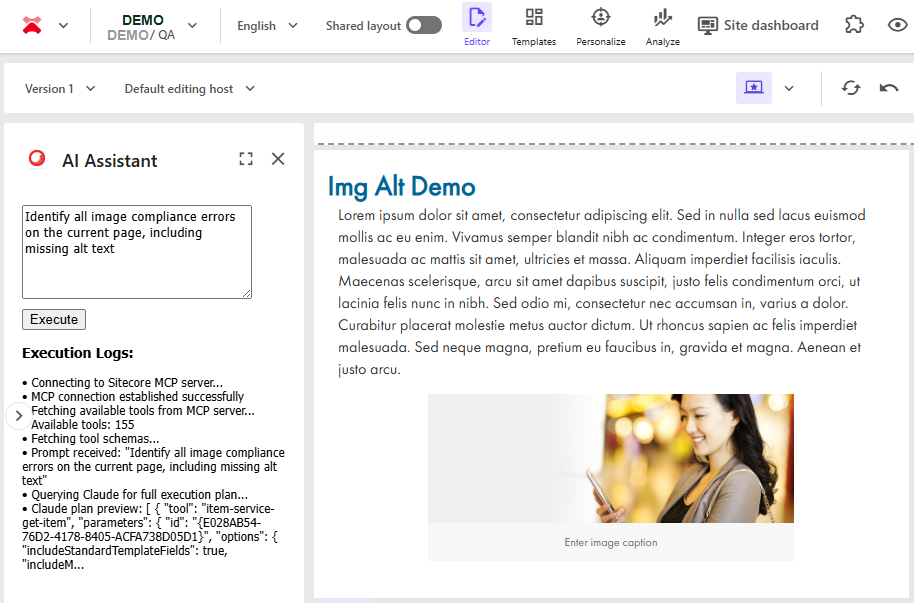Expand AI Assistant to fullscreen
Image resolution: width=914 pixels, height=603 pixels.
[x=246, y=159]
